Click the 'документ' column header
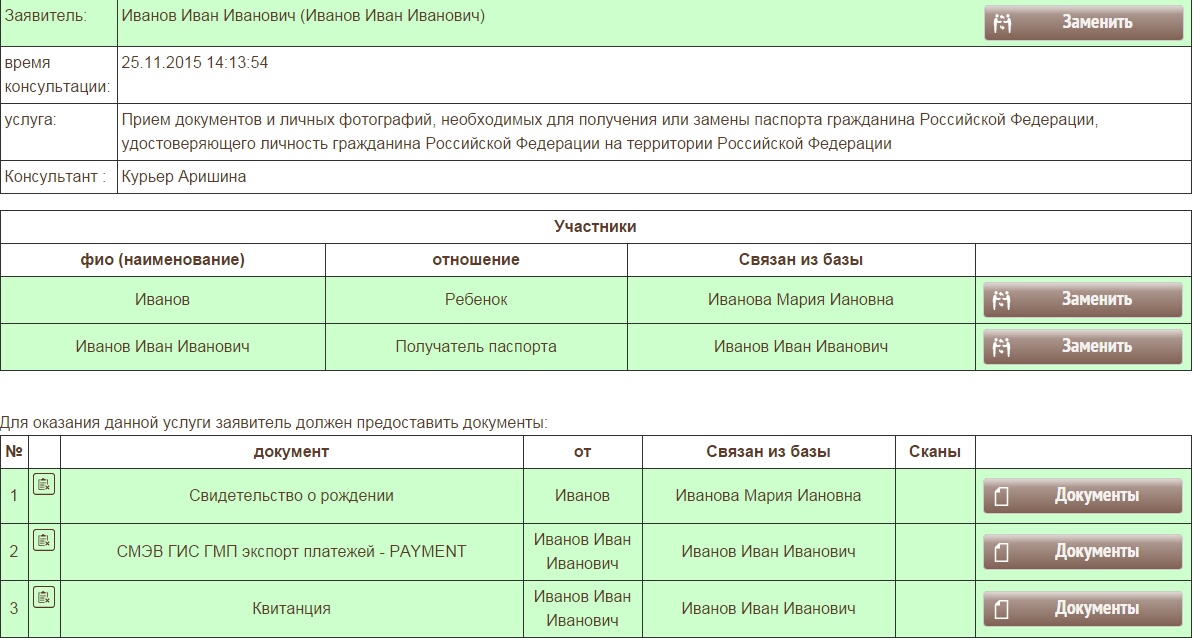Image resolution: width=1193 pixels, height=638 pixels. tap(291, 452)
